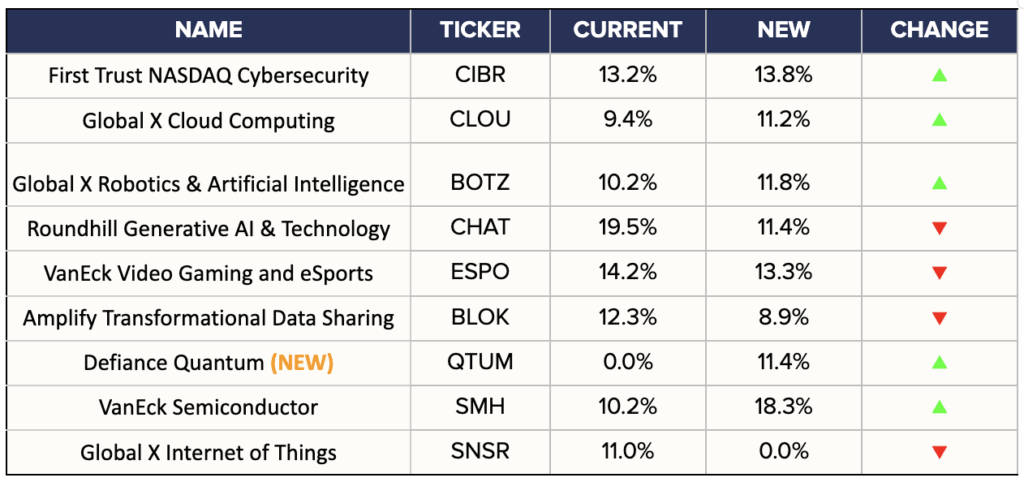Select the orange (NEW) label beside Defiance Quantum
This screenshot has height=482, width=1024.
pos(301,363)
